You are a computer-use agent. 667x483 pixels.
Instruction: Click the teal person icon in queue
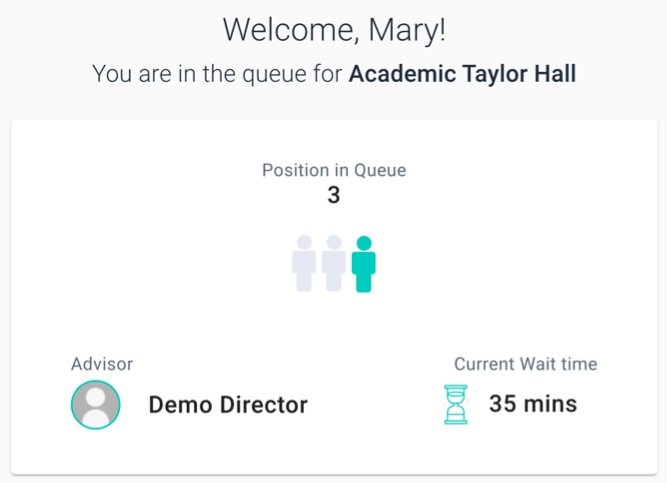click(x=364, y=264)
